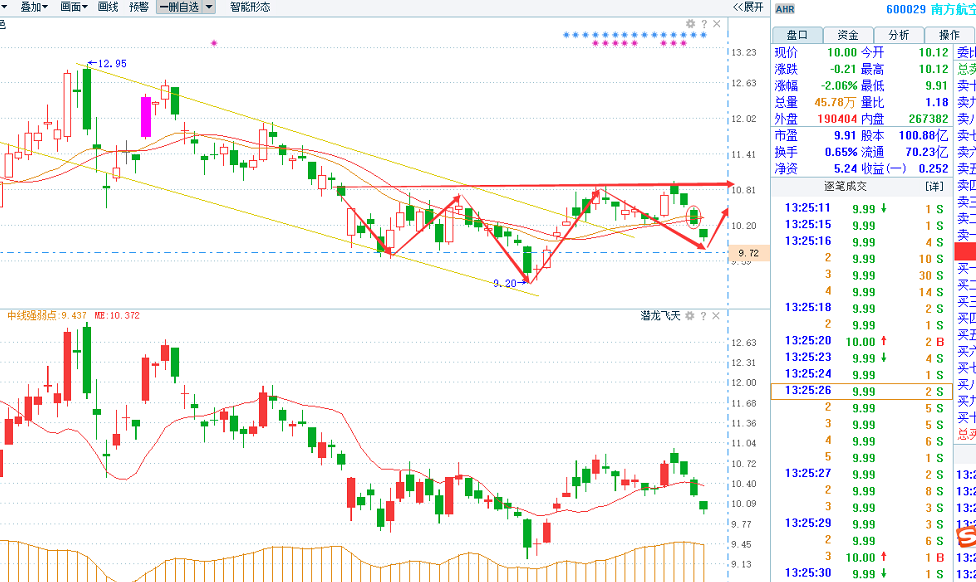Click help question mark on 潜龙飞天 pane

(703, 316)
